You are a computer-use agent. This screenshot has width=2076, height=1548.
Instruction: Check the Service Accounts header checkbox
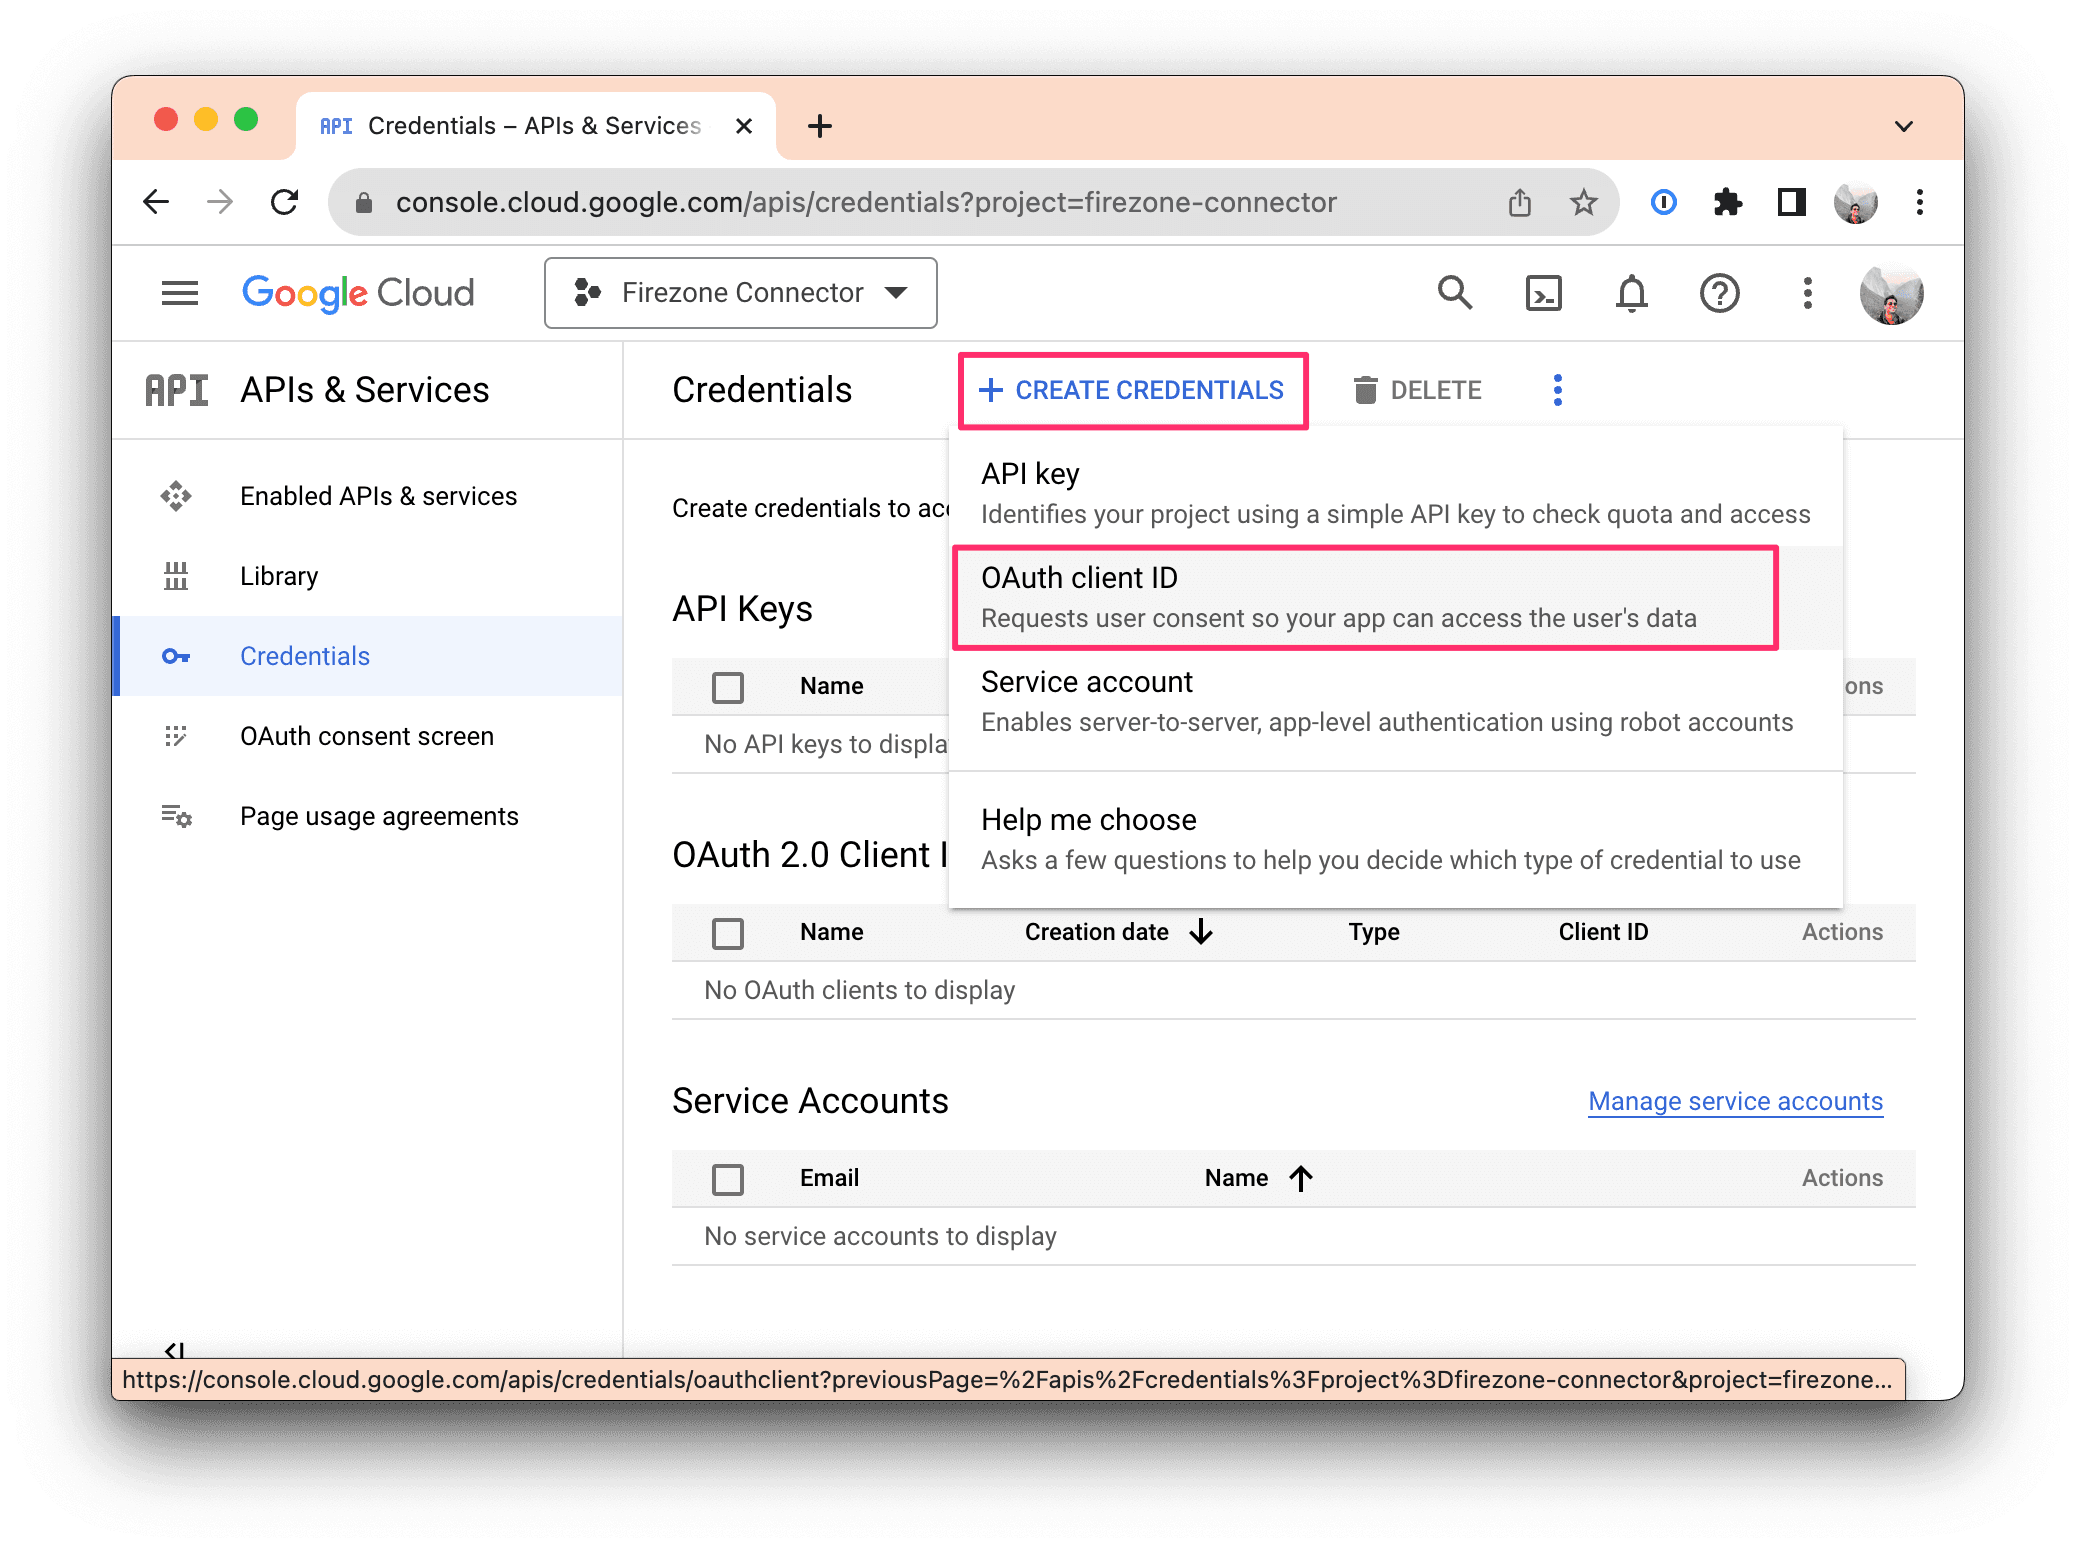(728, 1179)
